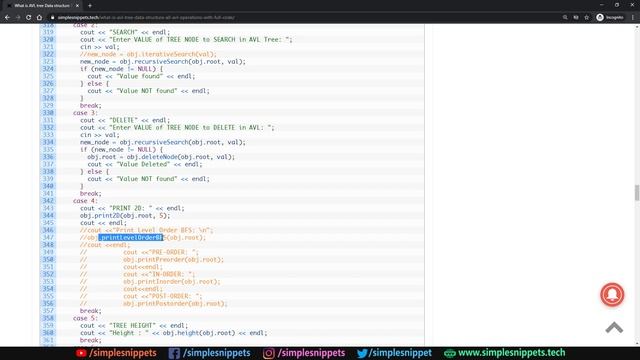Open the zoom magnifier in address bar
The height and width of the screenshot is (360, 640).
coord(565,18)
